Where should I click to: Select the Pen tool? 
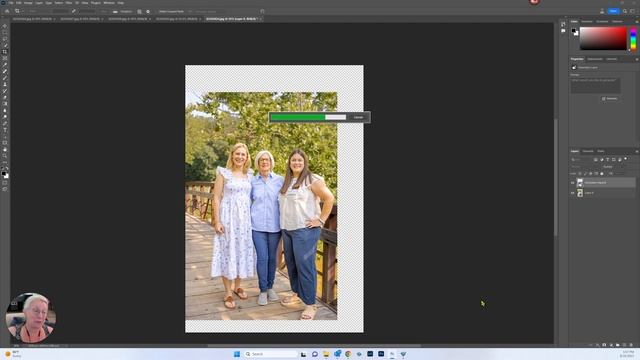point(5,123)
